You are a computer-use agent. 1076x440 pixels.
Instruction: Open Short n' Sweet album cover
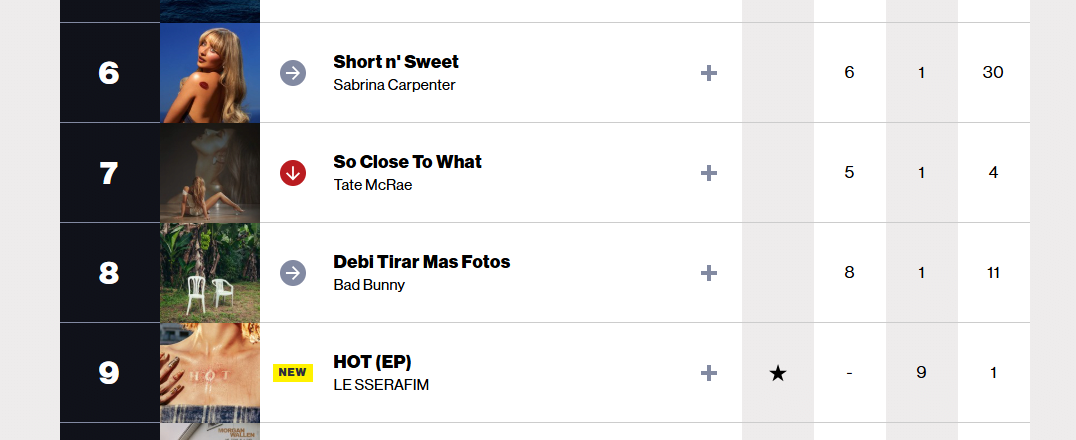tap(210, 73)
